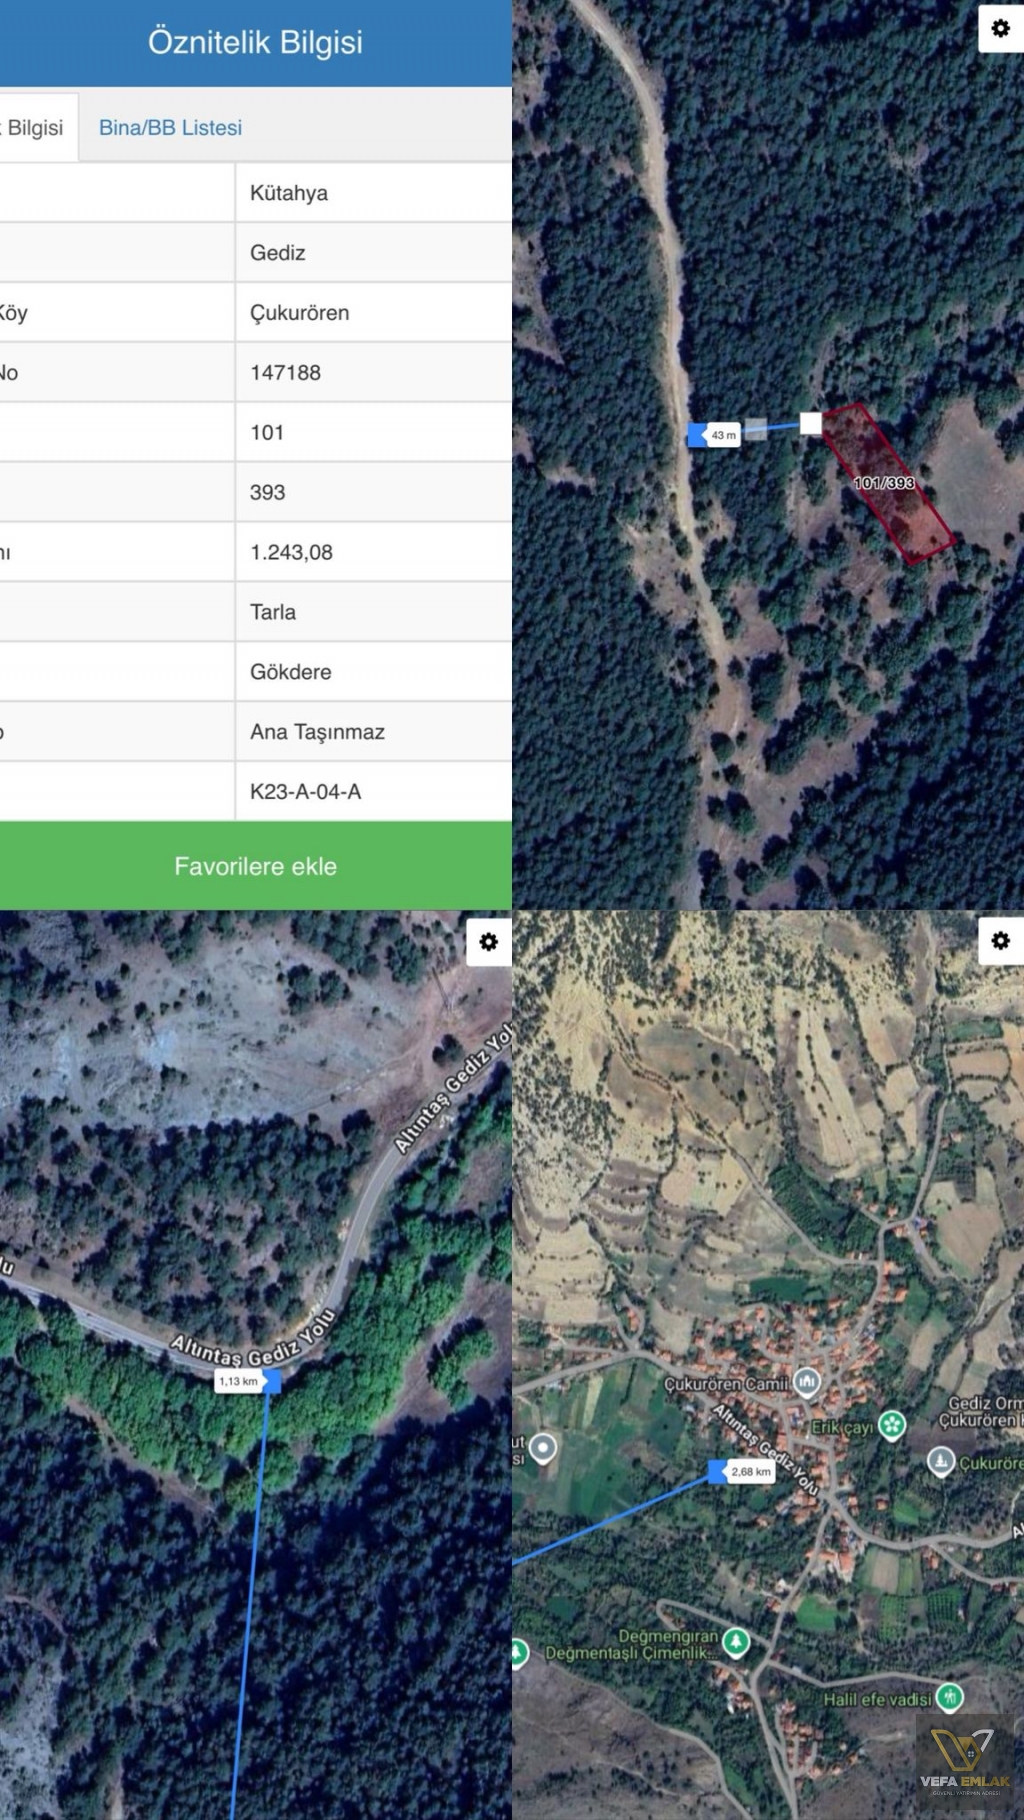The width and height of the screenshot is (1024, 1820).
Task: Click the Değmengıran park marker icon
Action: [x=736, y=1642]
